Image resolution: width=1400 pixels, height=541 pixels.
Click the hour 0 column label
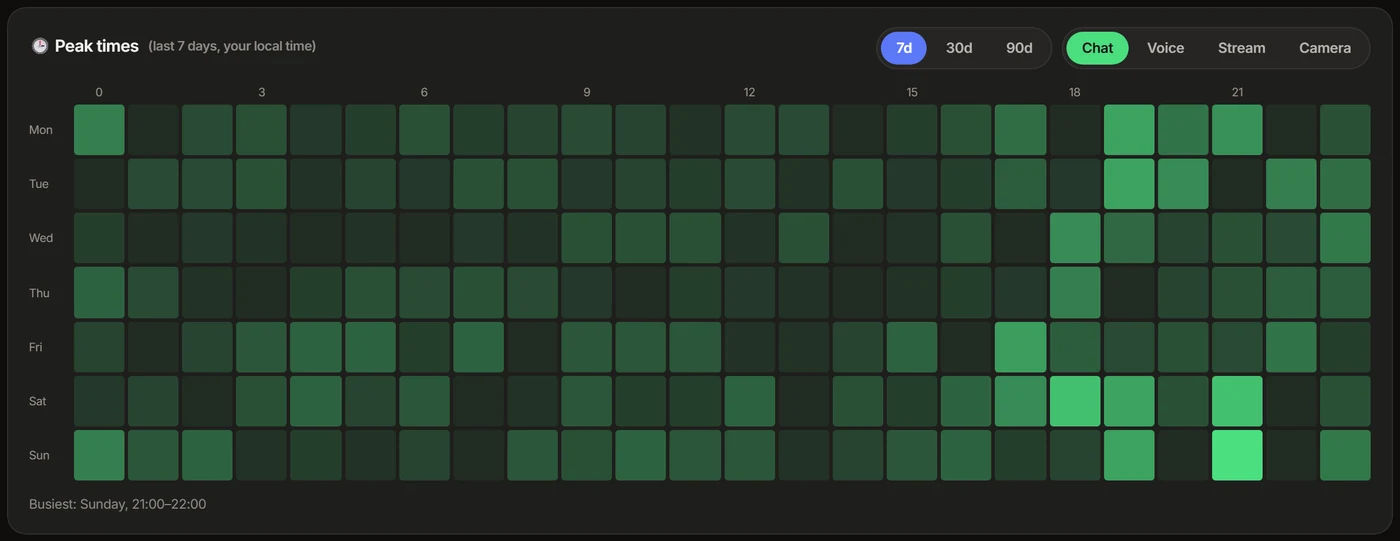click(x=99, y=92)
